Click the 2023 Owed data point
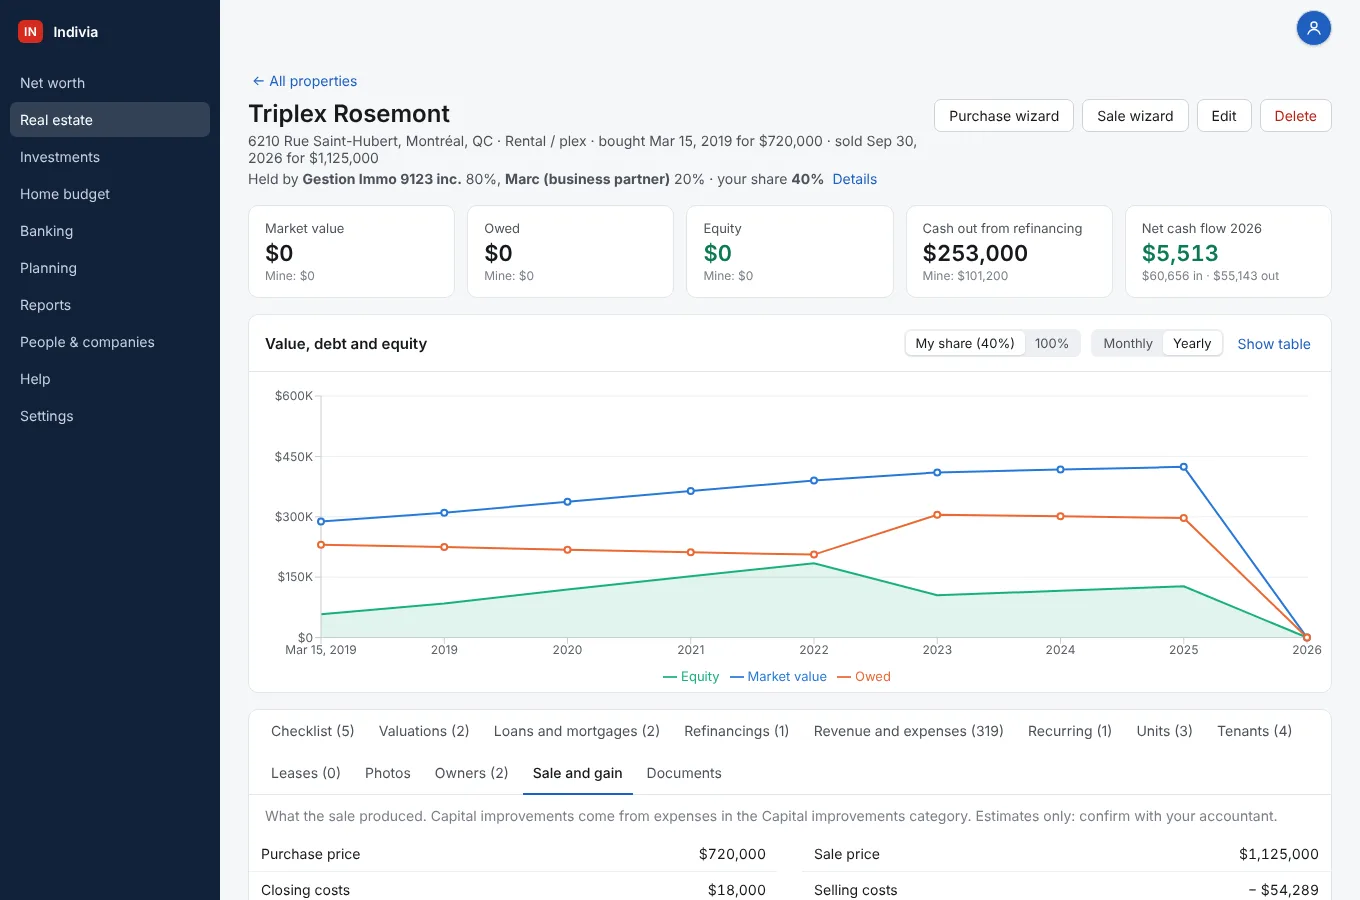Viewport: 1360px width, 900px height. (937, 515)
